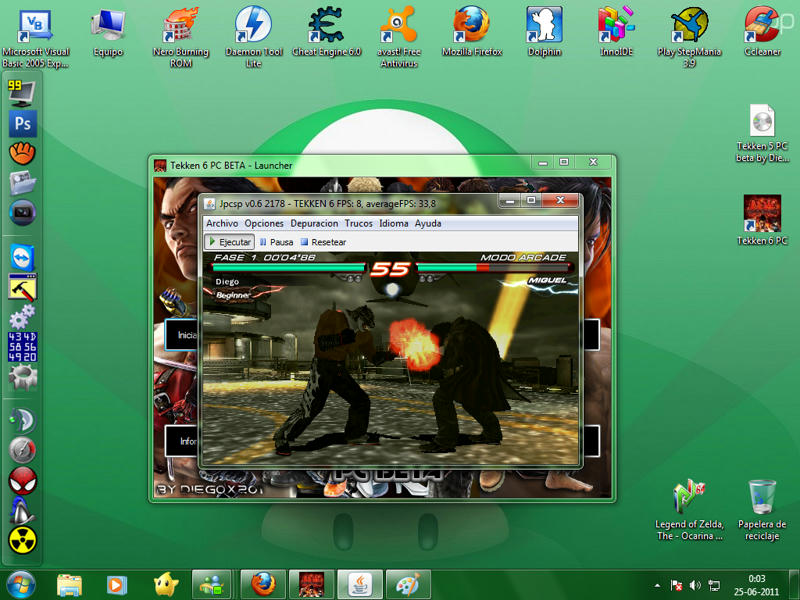Viewport: 800px width, 600px height.
Task: Click the 99 FPS monitor dock icon
Action: [x=21, y=93]
